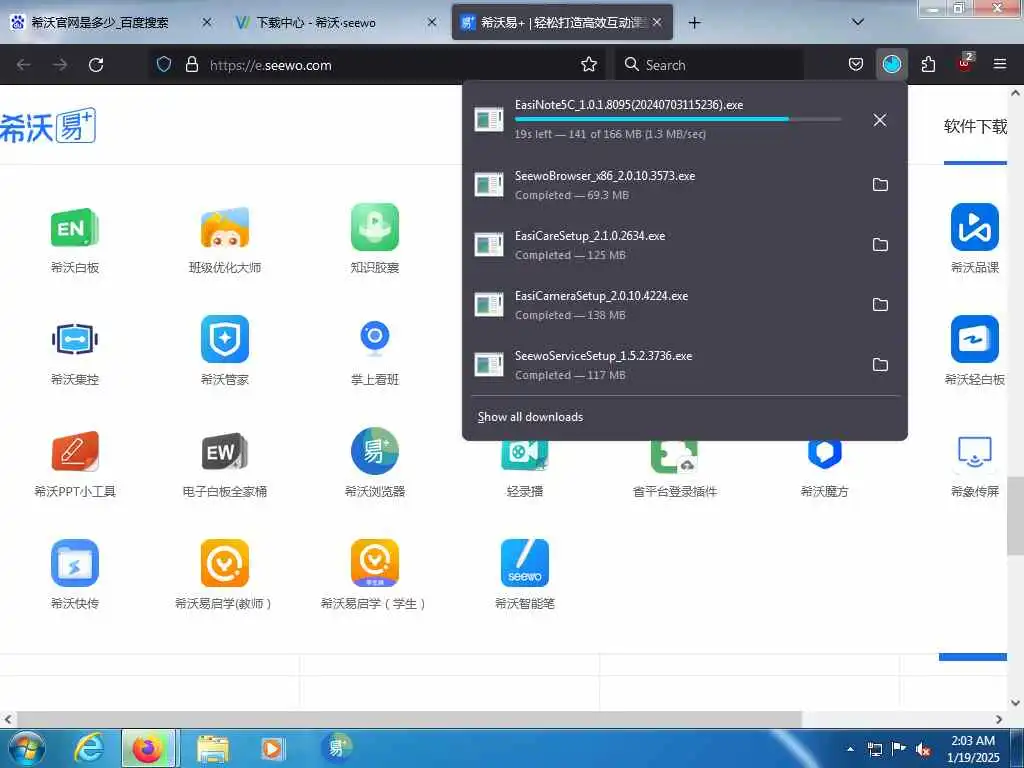Open the 希沃魔方 app icon
Image resolution: width=1024 pixels, height=768 pixels.
[824, 455]
